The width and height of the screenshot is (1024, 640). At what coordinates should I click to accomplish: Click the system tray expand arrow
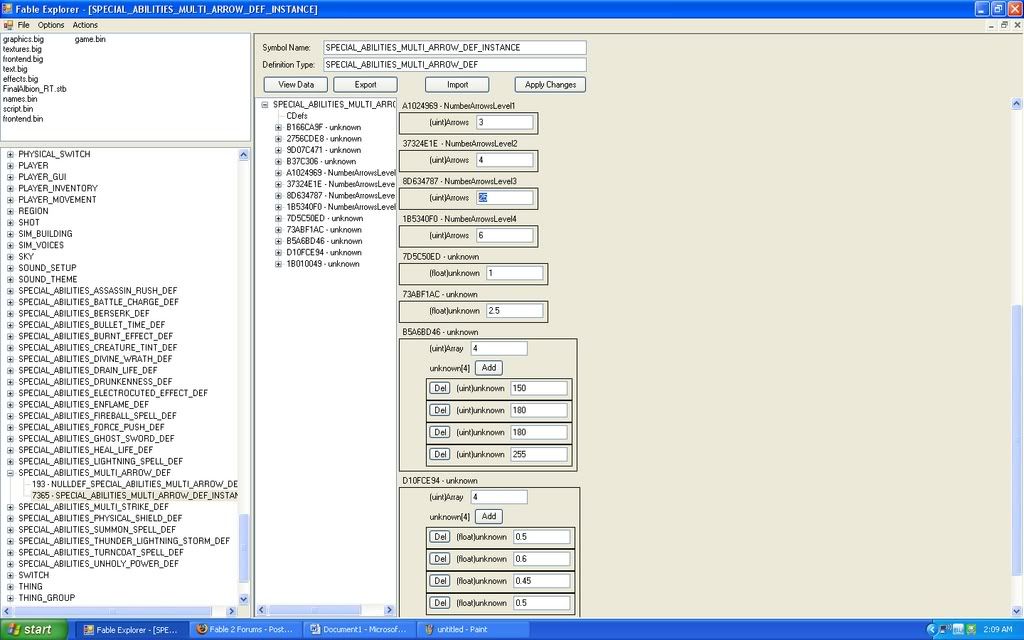pos(931,630)
